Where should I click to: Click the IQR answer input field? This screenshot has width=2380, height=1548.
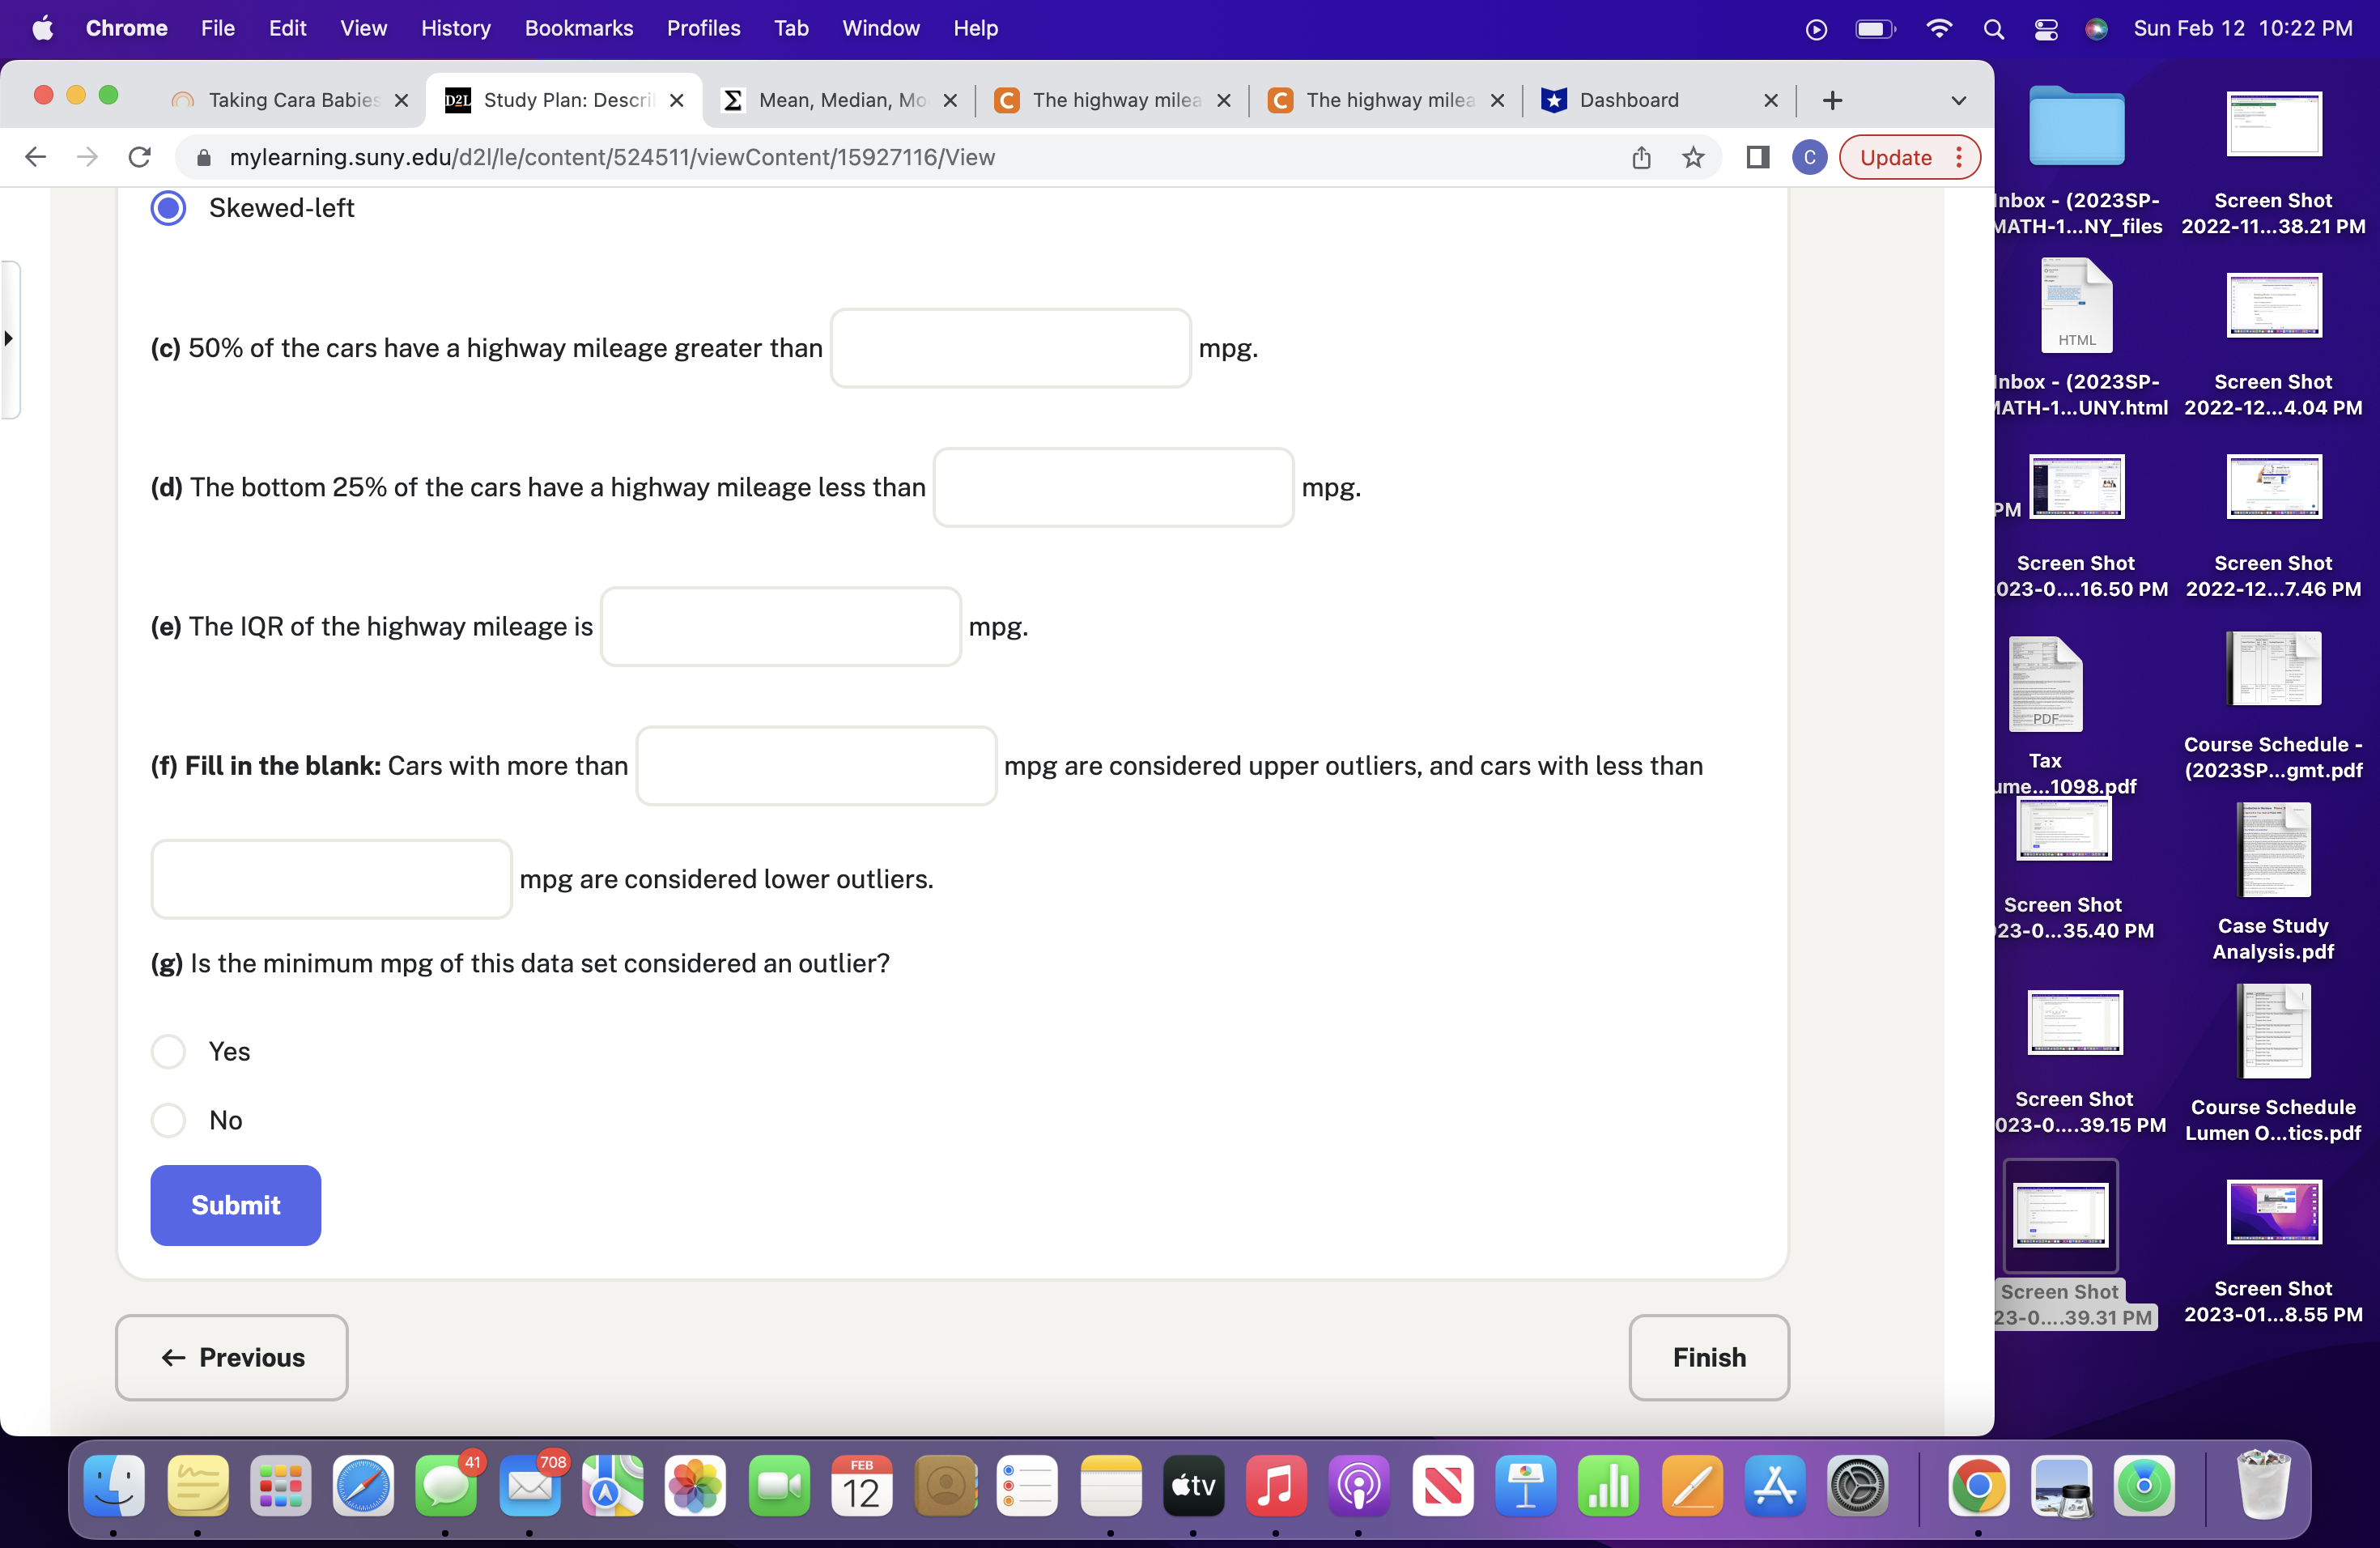pos(781,626)
